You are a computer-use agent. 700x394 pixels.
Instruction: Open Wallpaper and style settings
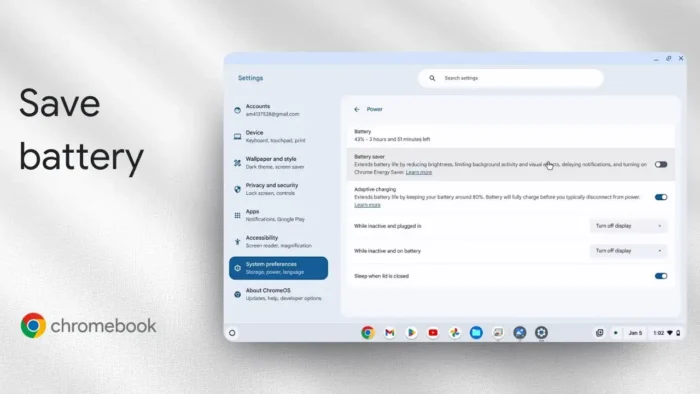(x=278, y=163)
